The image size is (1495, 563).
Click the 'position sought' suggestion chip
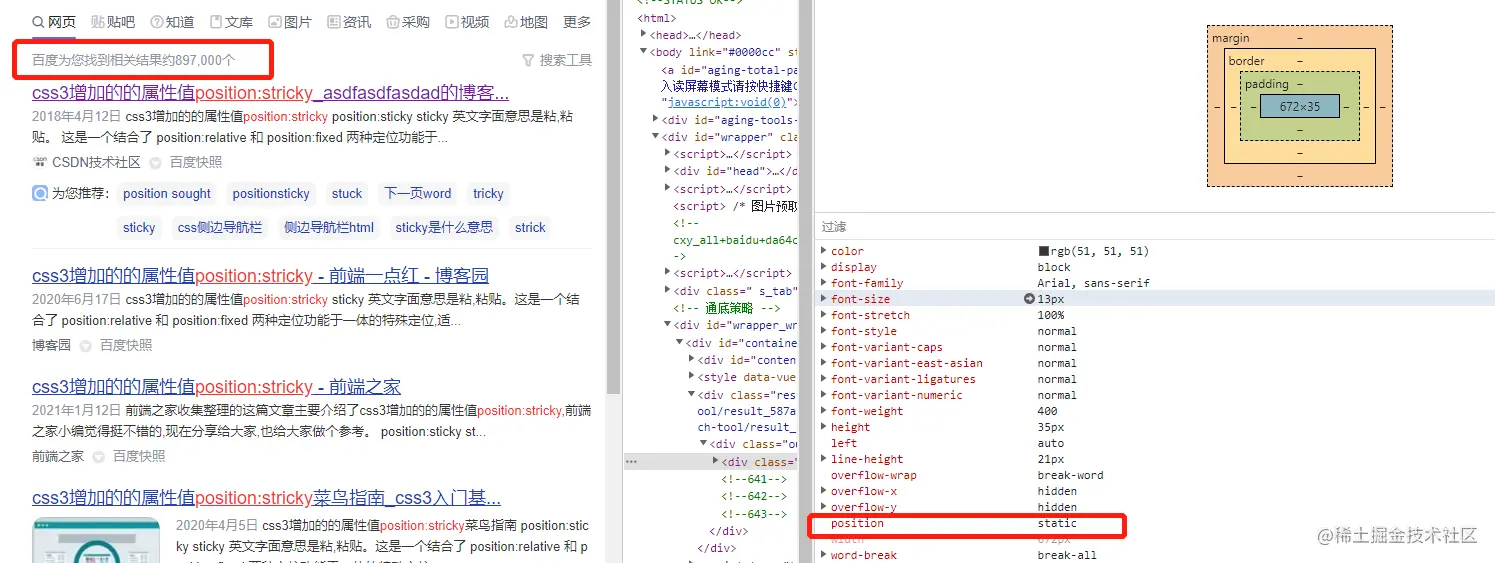pos(167,194)
